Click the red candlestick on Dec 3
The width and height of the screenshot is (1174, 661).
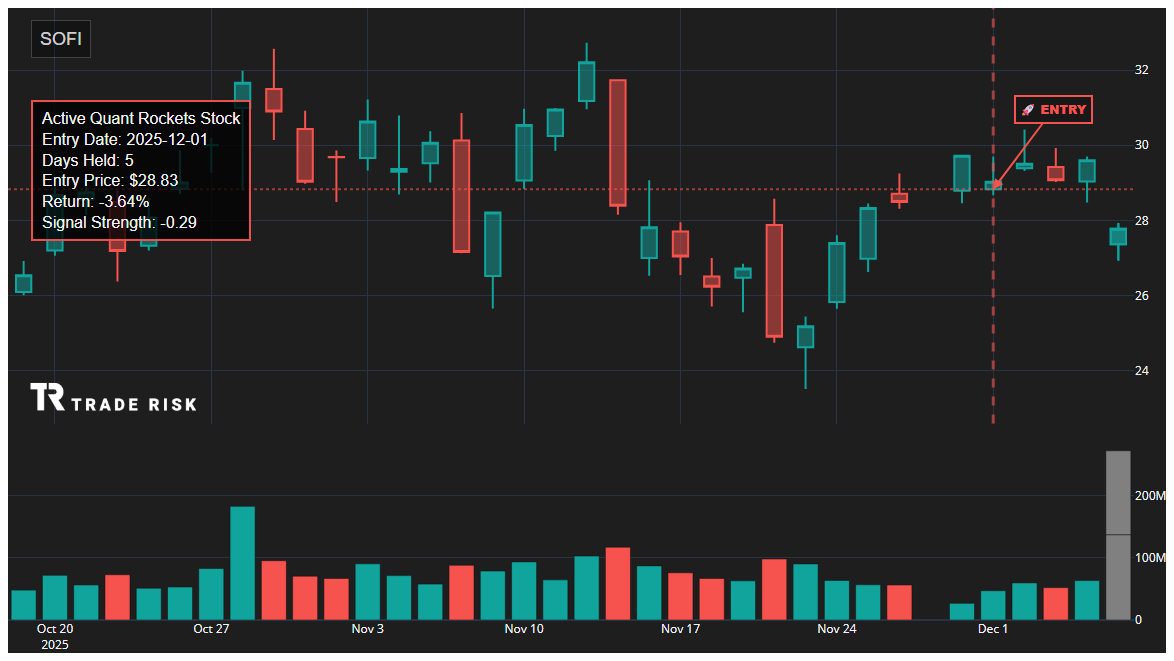tap(1056, 173)
